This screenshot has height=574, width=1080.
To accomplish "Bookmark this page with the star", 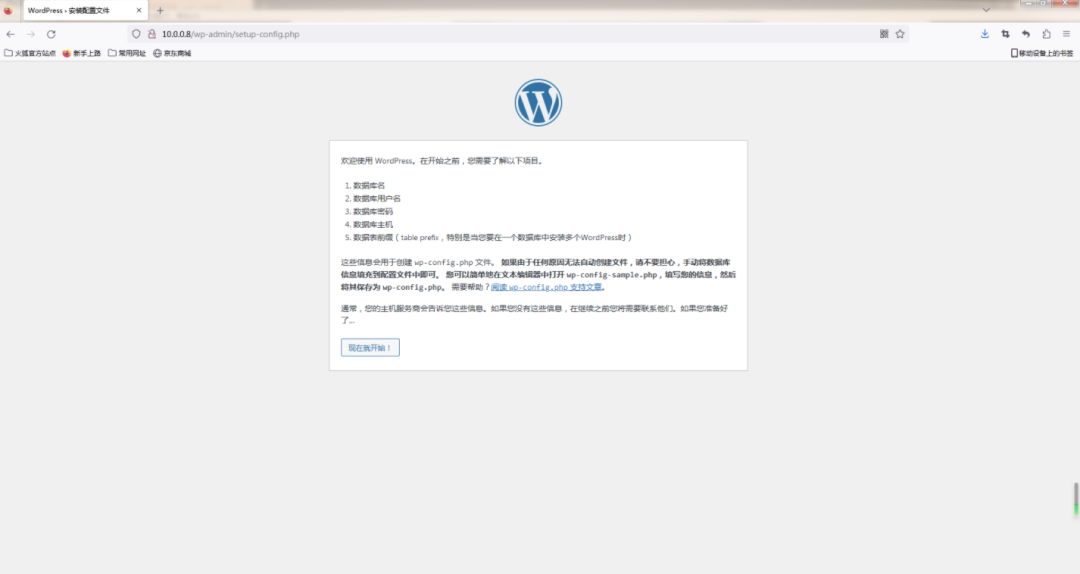I will click(900, 34).
